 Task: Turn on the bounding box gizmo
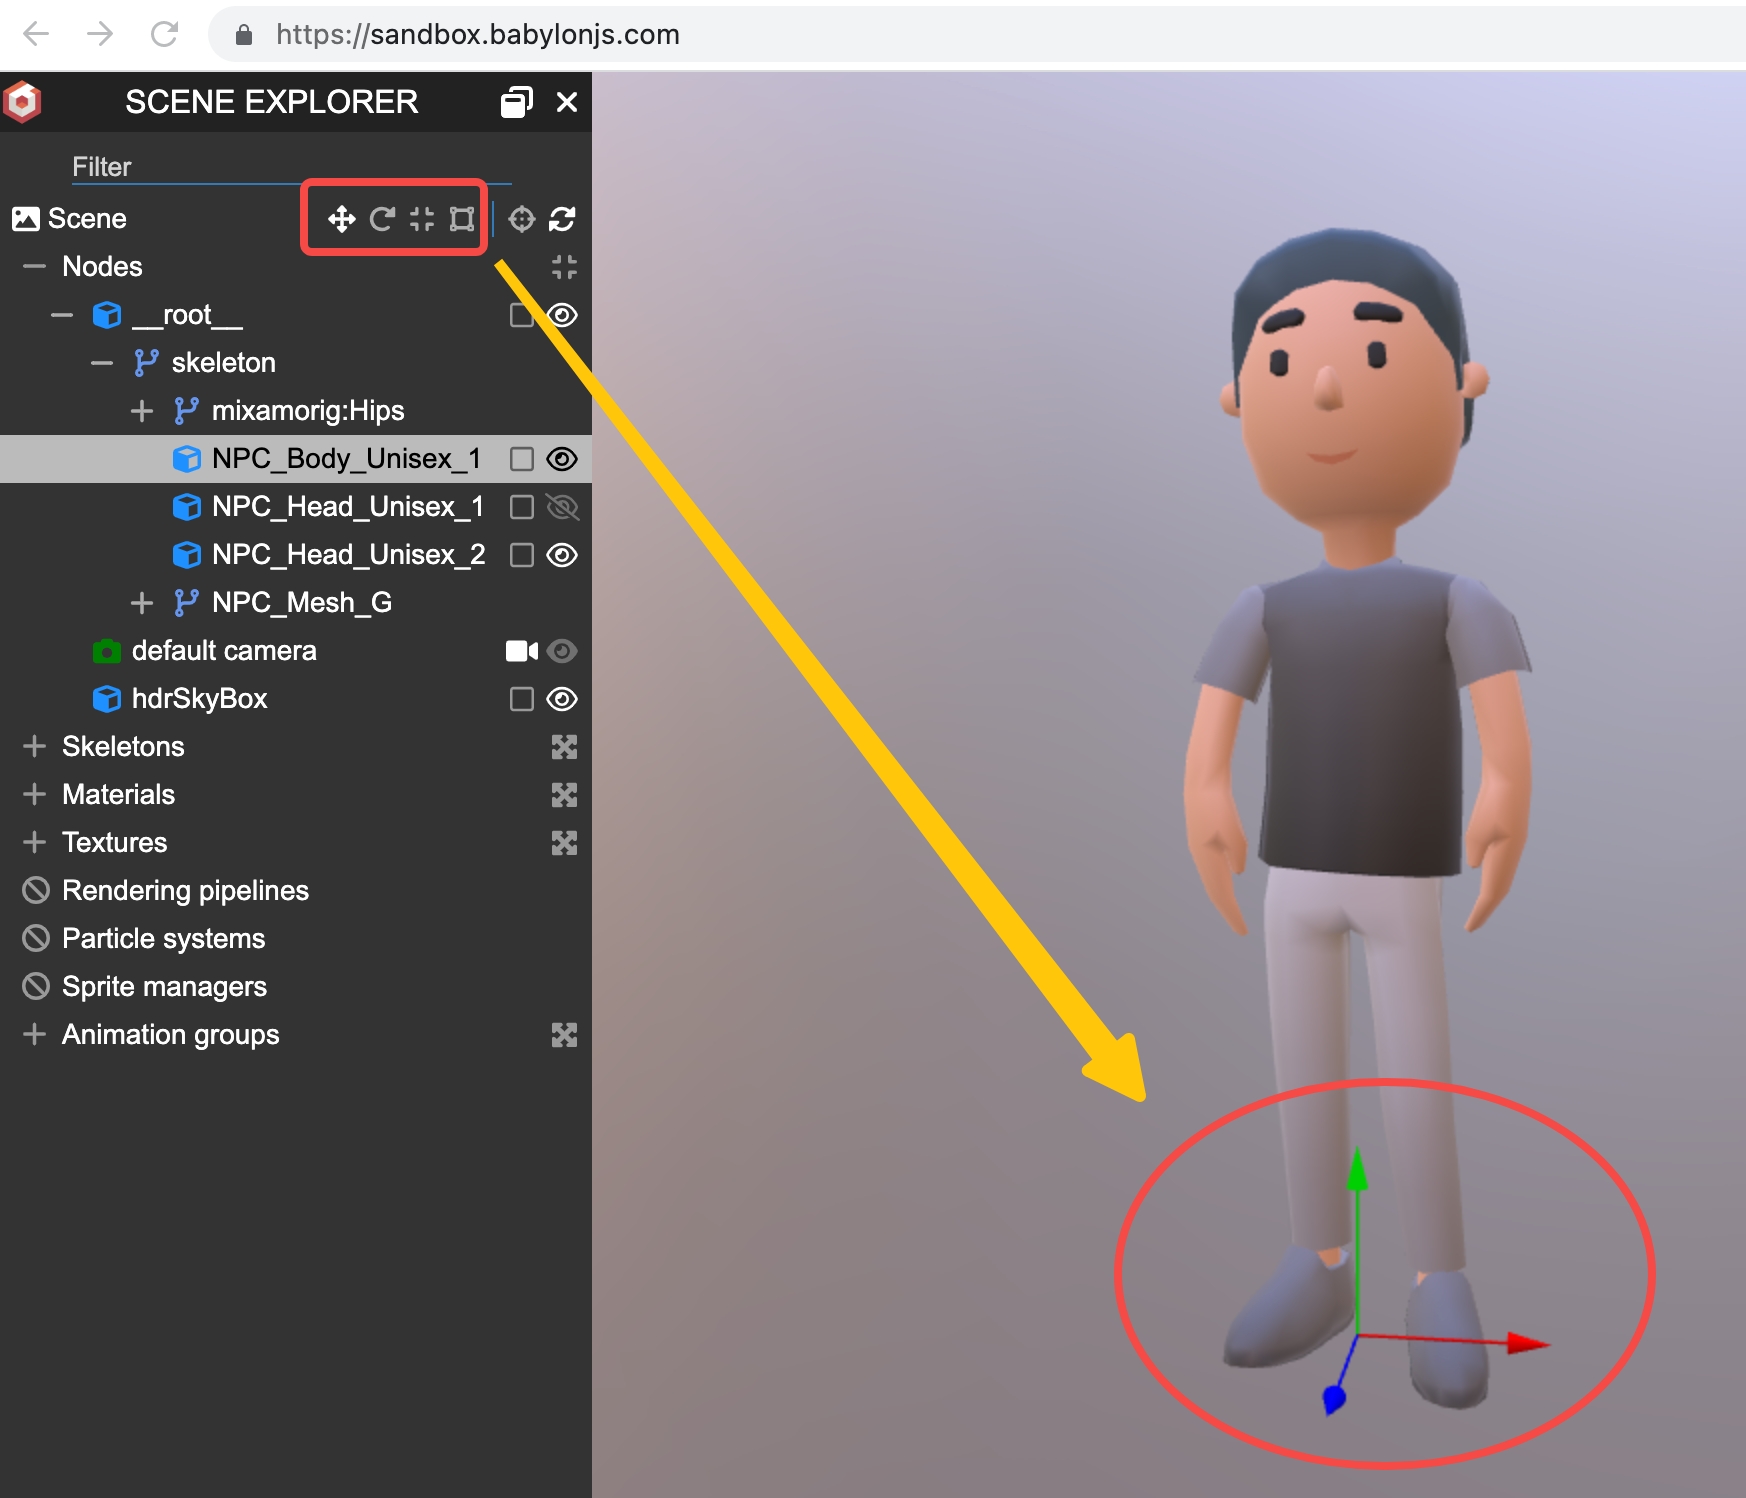[x=462, y=219]
